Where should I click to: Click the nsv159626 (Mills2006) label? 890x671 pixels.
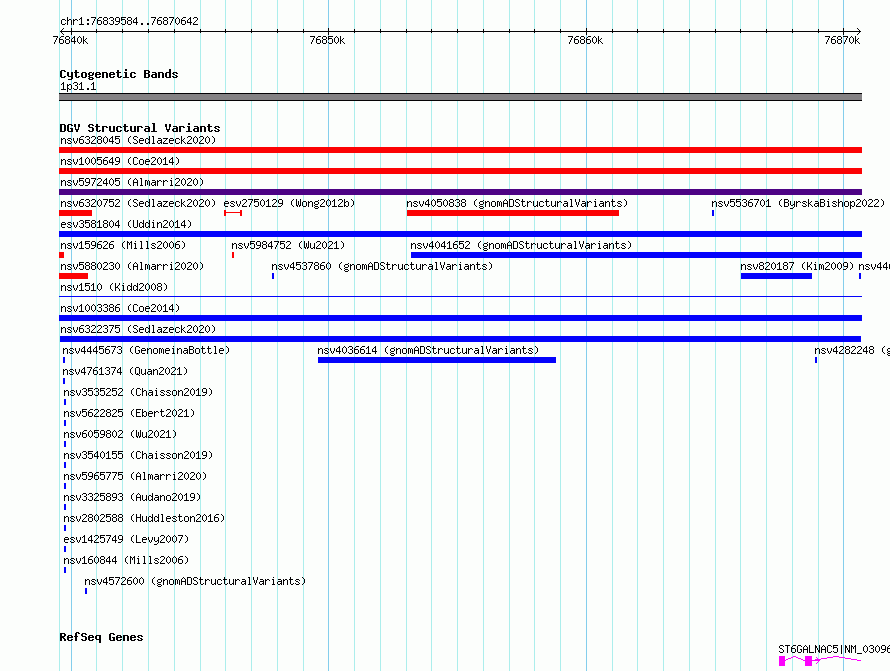[x=123, y=245]
